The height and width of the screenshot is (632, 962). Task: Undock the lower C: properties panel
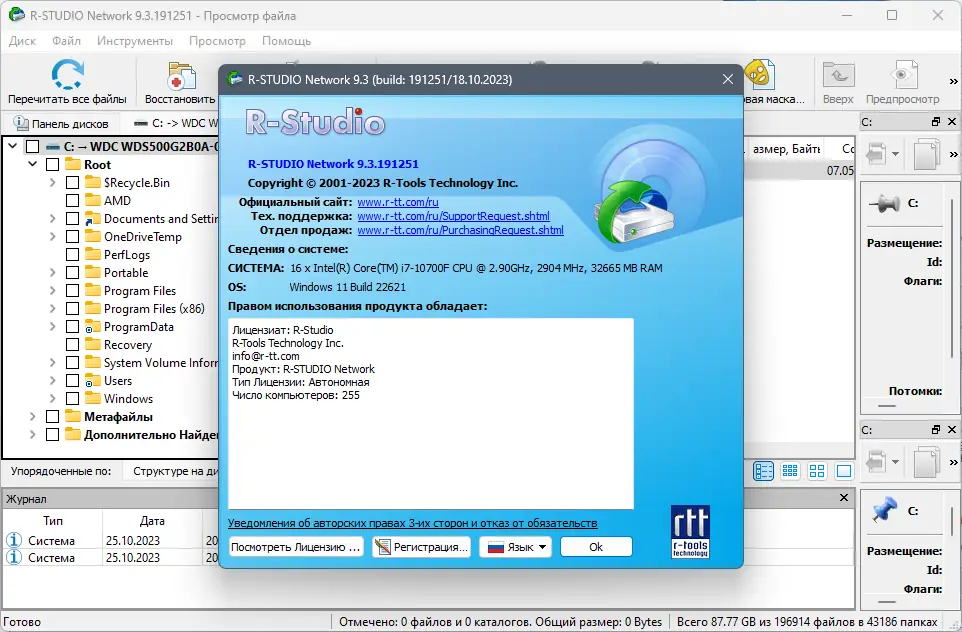click(936, 430)
